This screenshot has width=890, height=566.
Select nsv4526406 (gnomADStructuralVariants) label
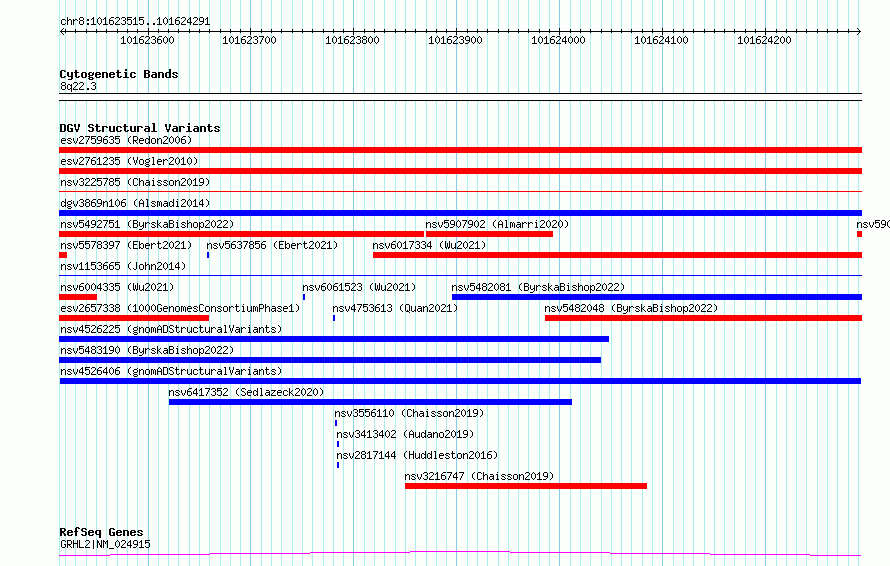coord(171,371)
